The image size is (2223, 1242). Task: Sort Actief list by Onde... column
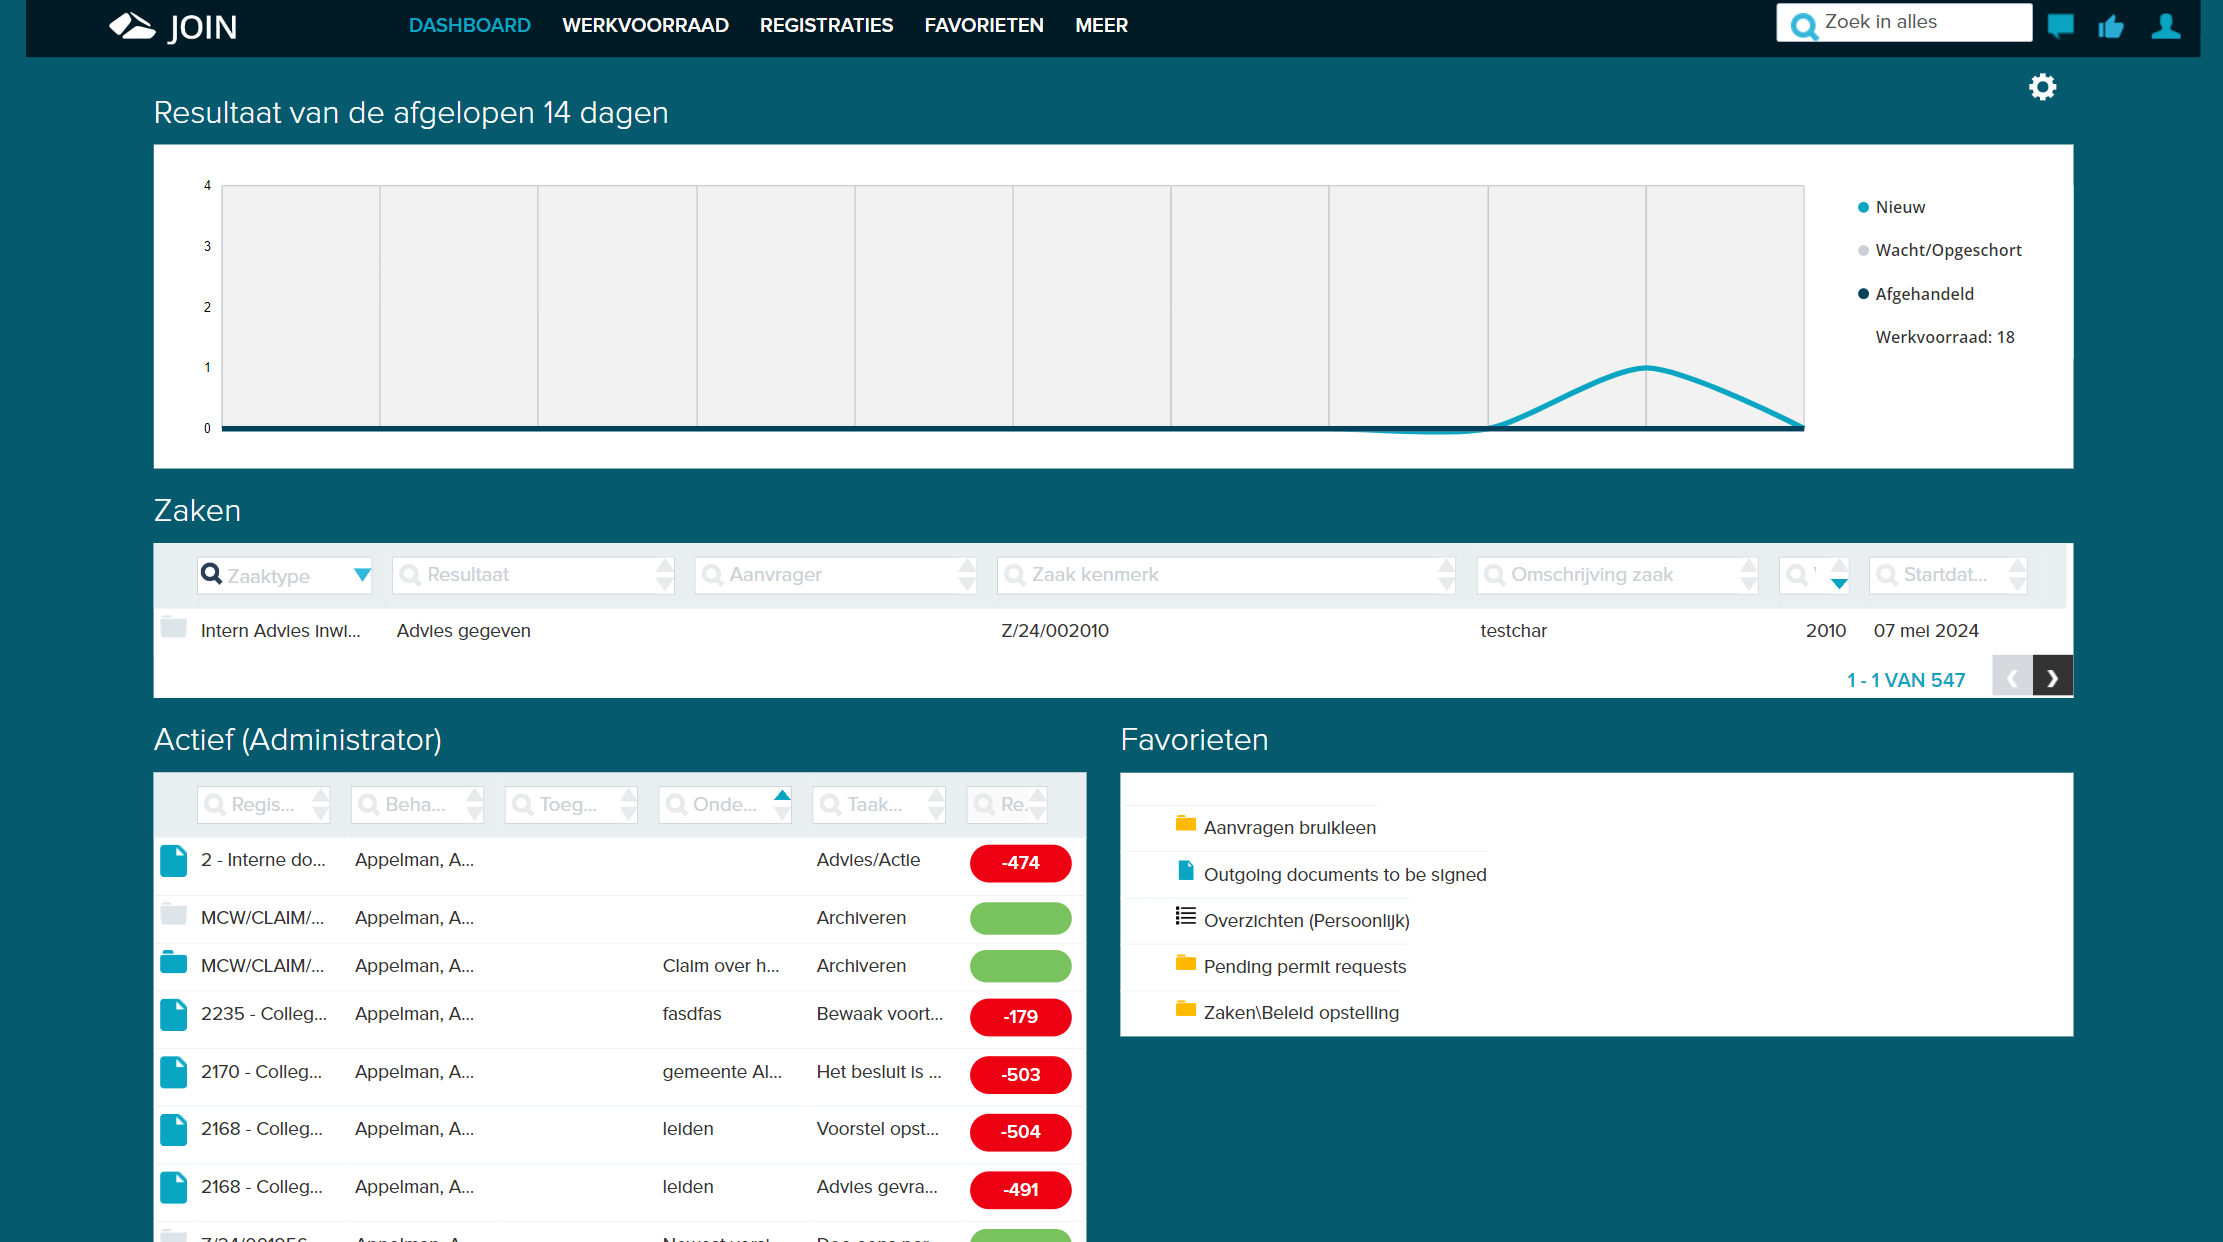click(x=782, y=805)
